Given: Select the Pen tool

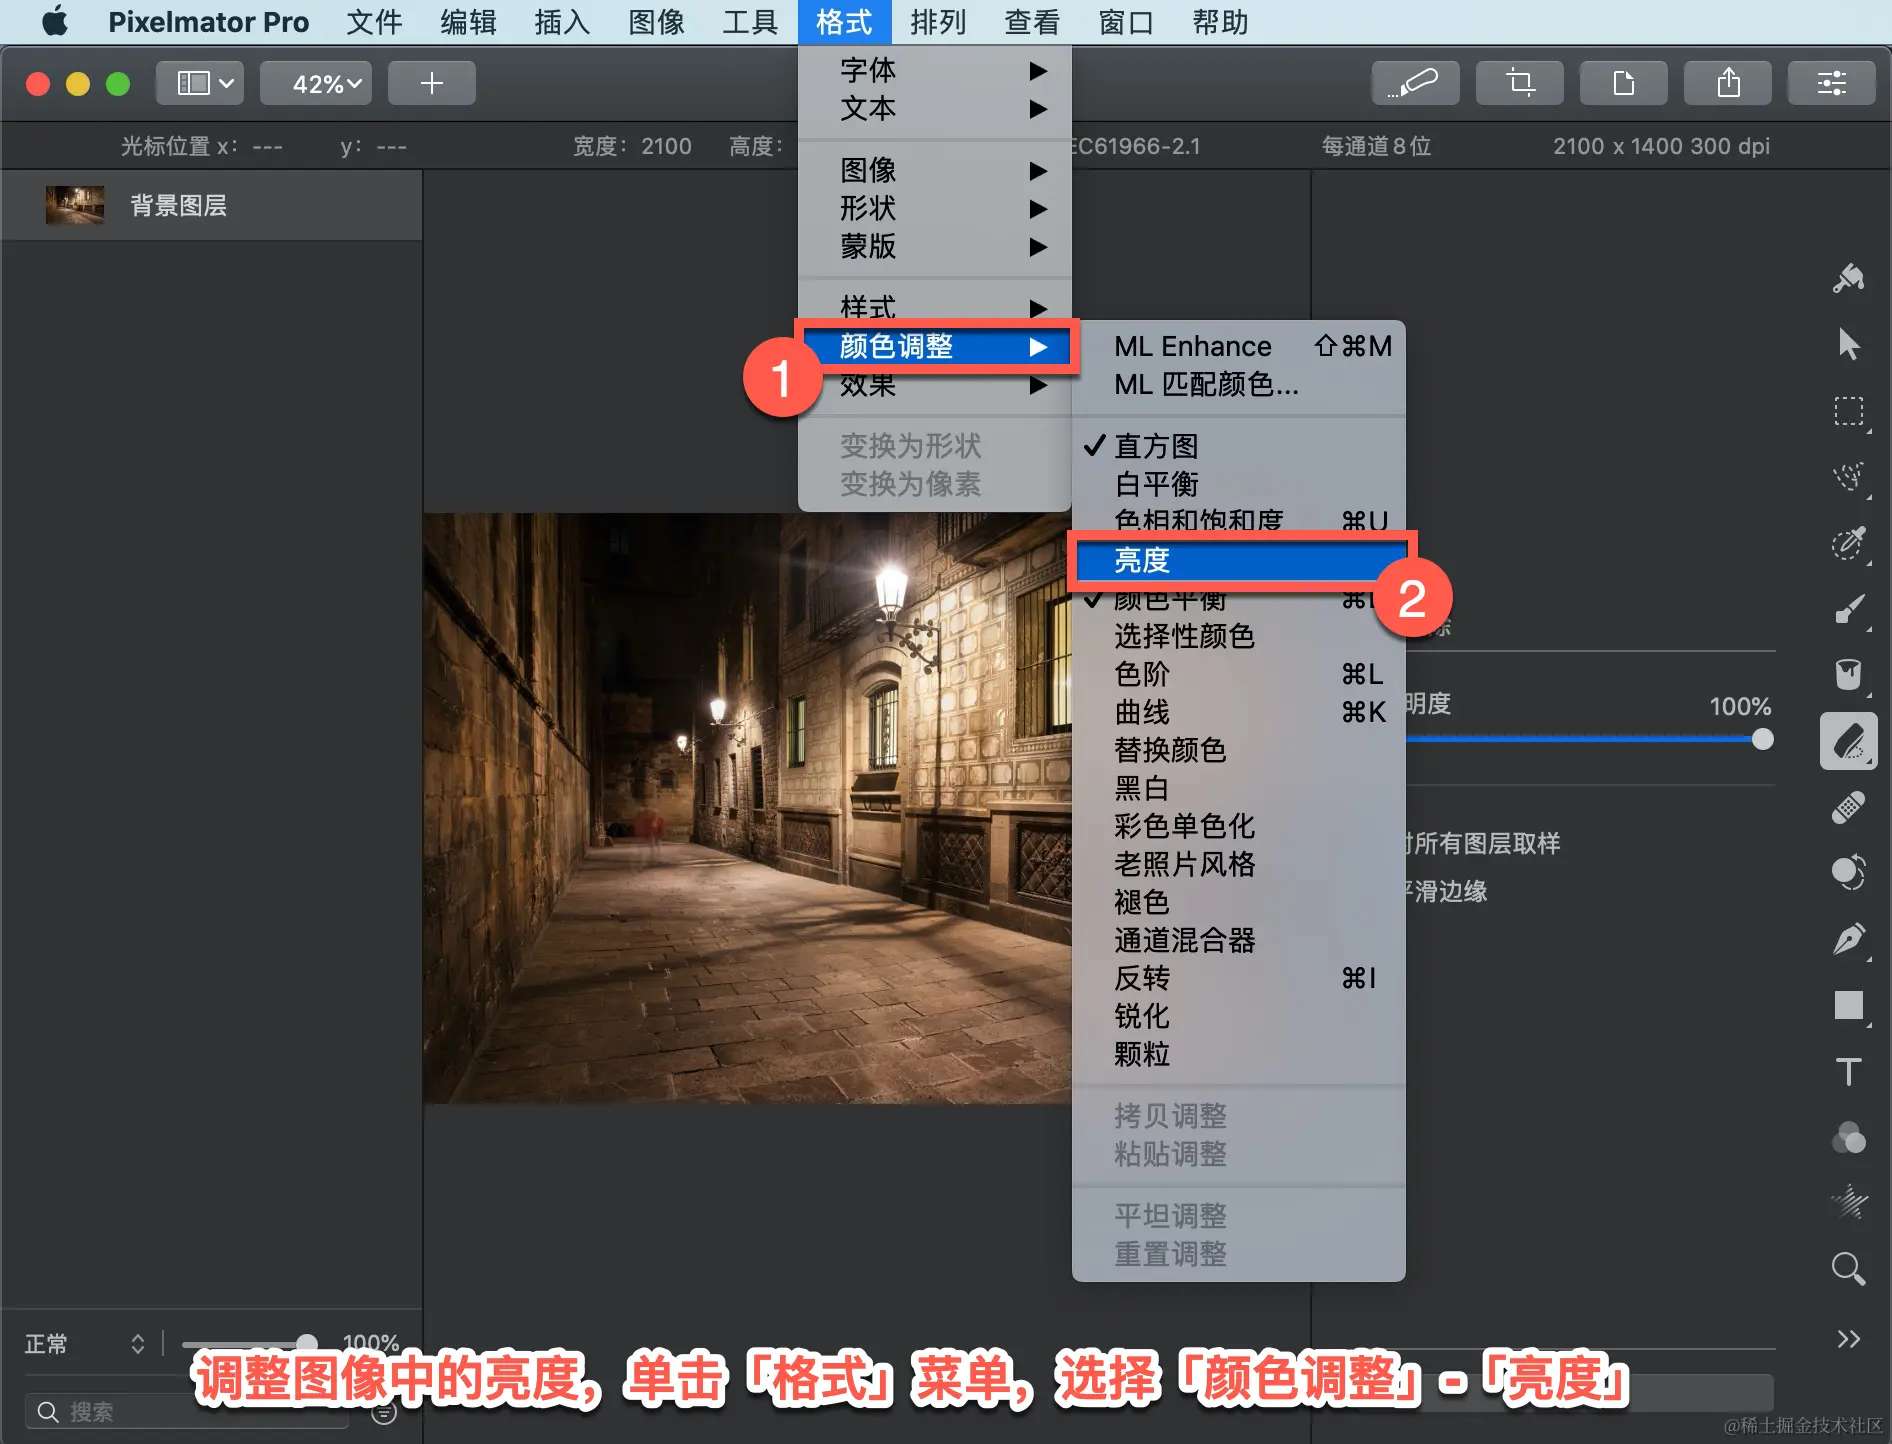Looking at the screenshot, I should (x=1848, y=939).
